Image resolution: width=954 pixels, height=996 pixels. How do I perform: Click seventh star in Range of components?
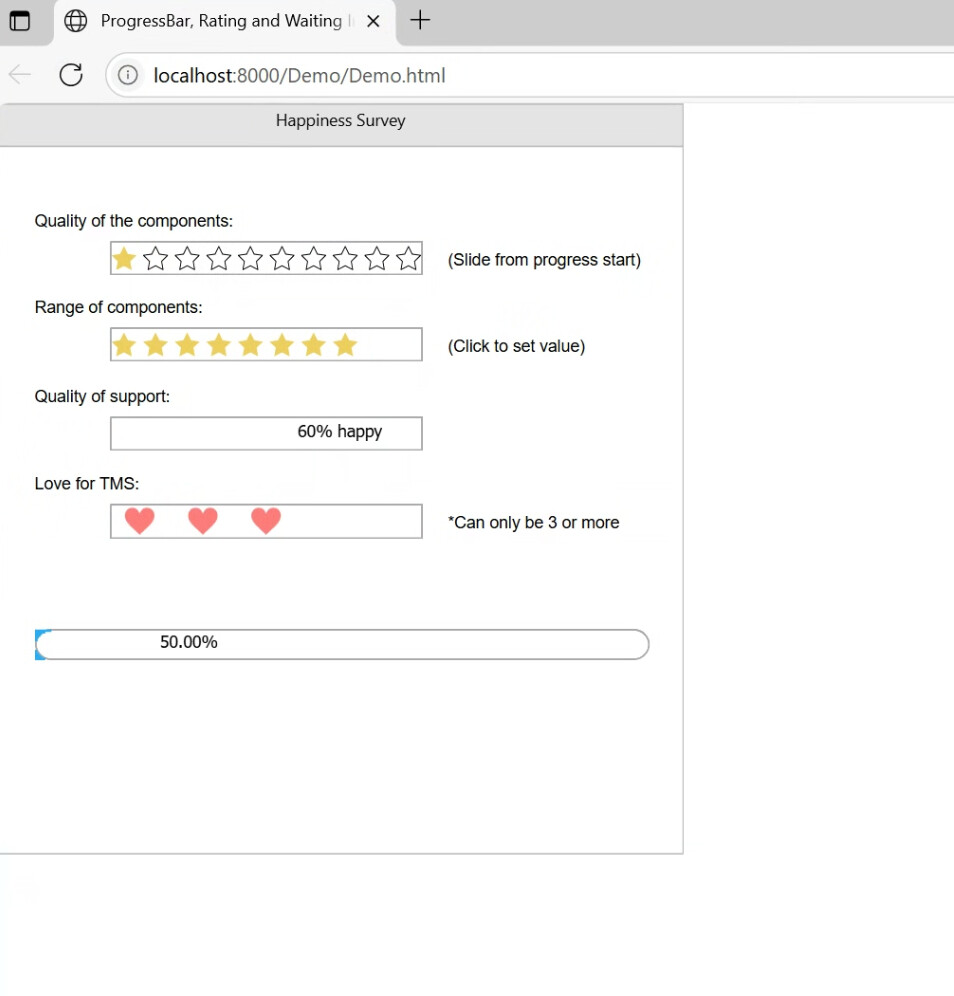314,345
